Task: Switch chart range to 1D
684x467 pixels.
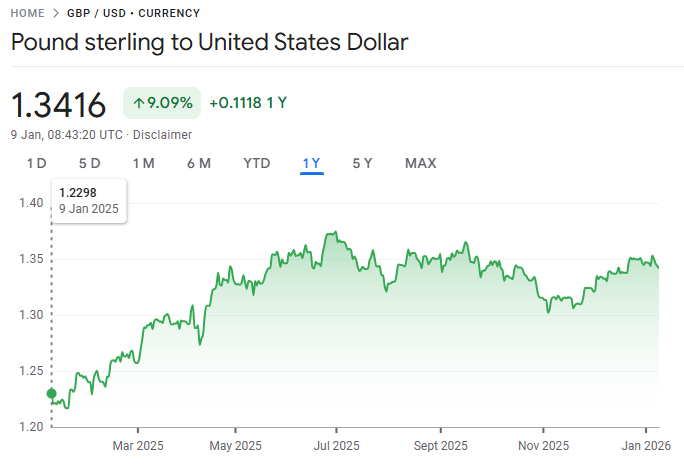Action: tap(36, 163)
